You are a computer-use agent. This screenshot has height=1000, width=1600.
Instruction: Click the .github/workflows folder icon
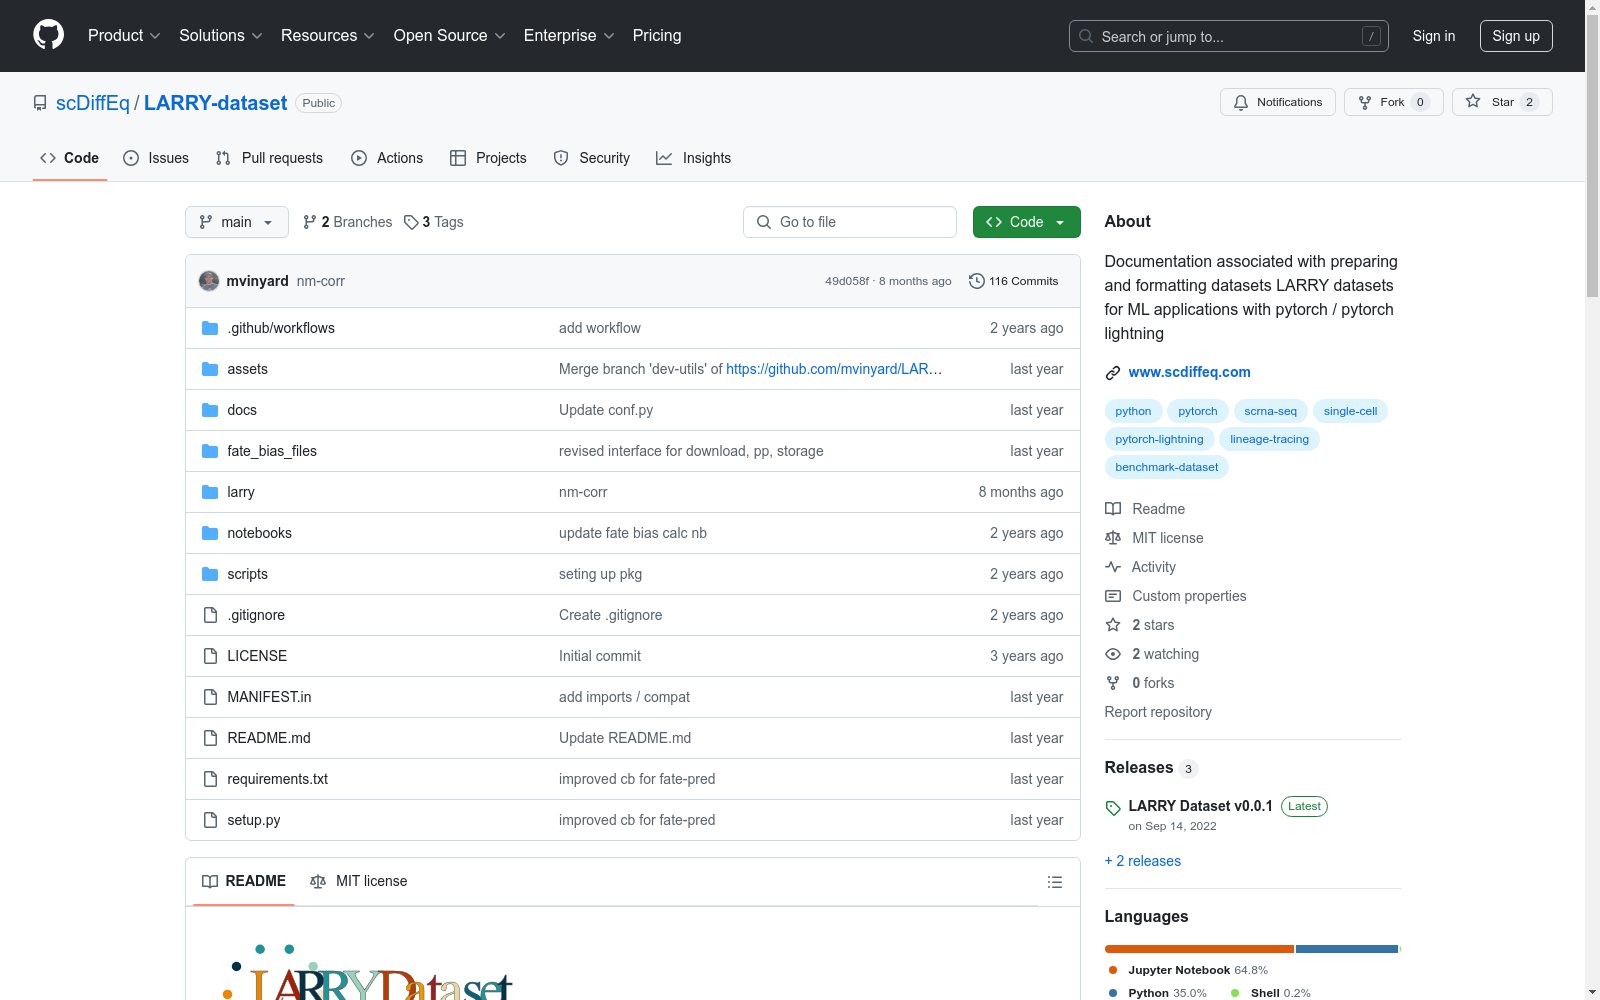(210, 328)
